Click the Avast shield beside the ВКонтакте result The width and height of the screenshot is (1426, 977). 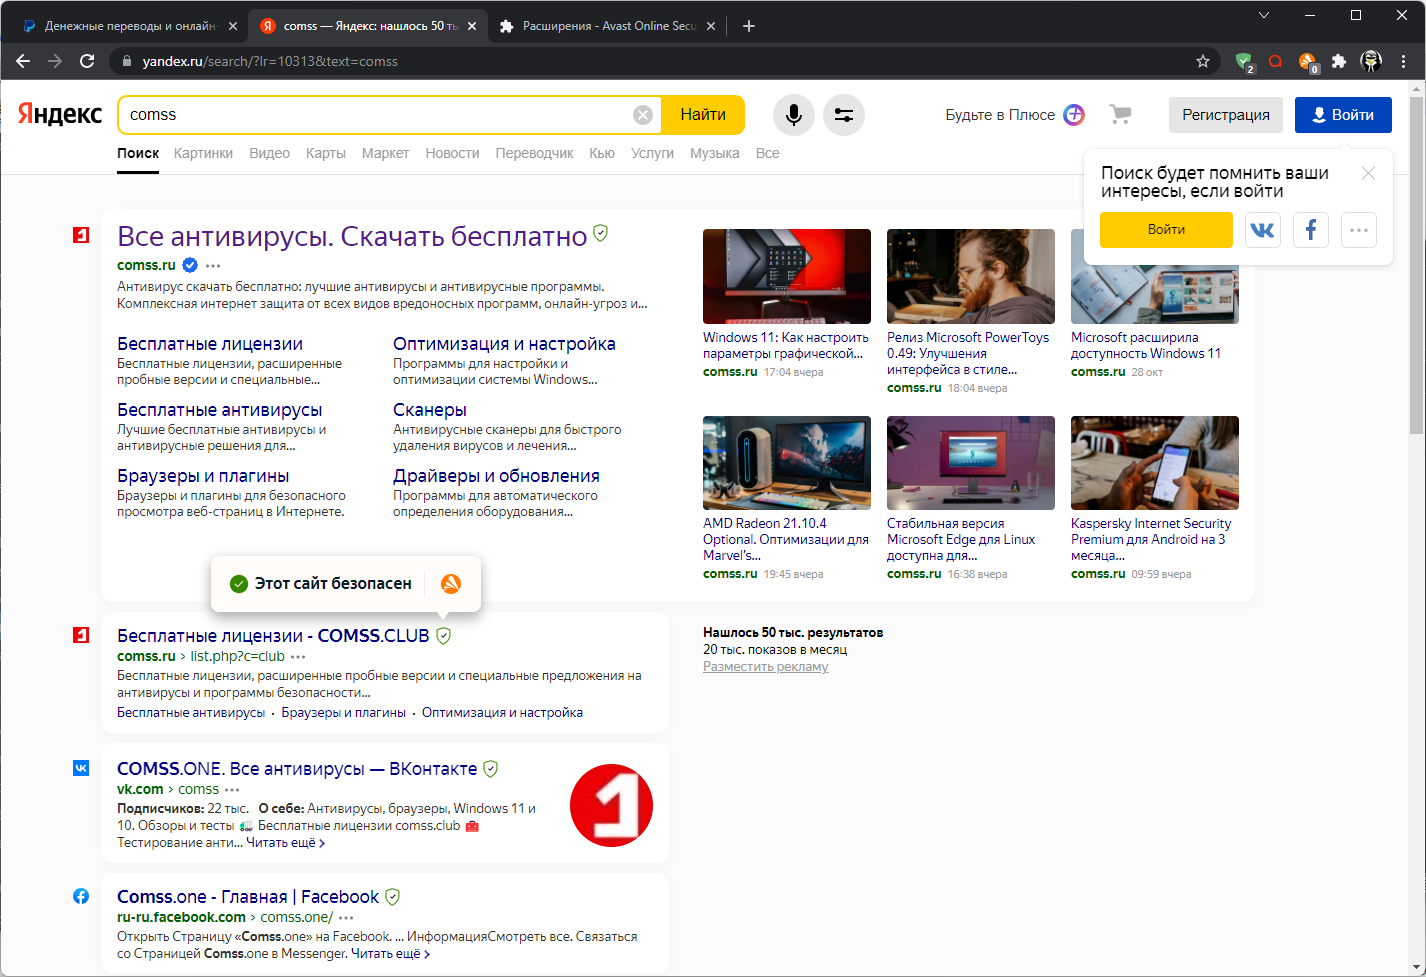click(x=491, y=768)
